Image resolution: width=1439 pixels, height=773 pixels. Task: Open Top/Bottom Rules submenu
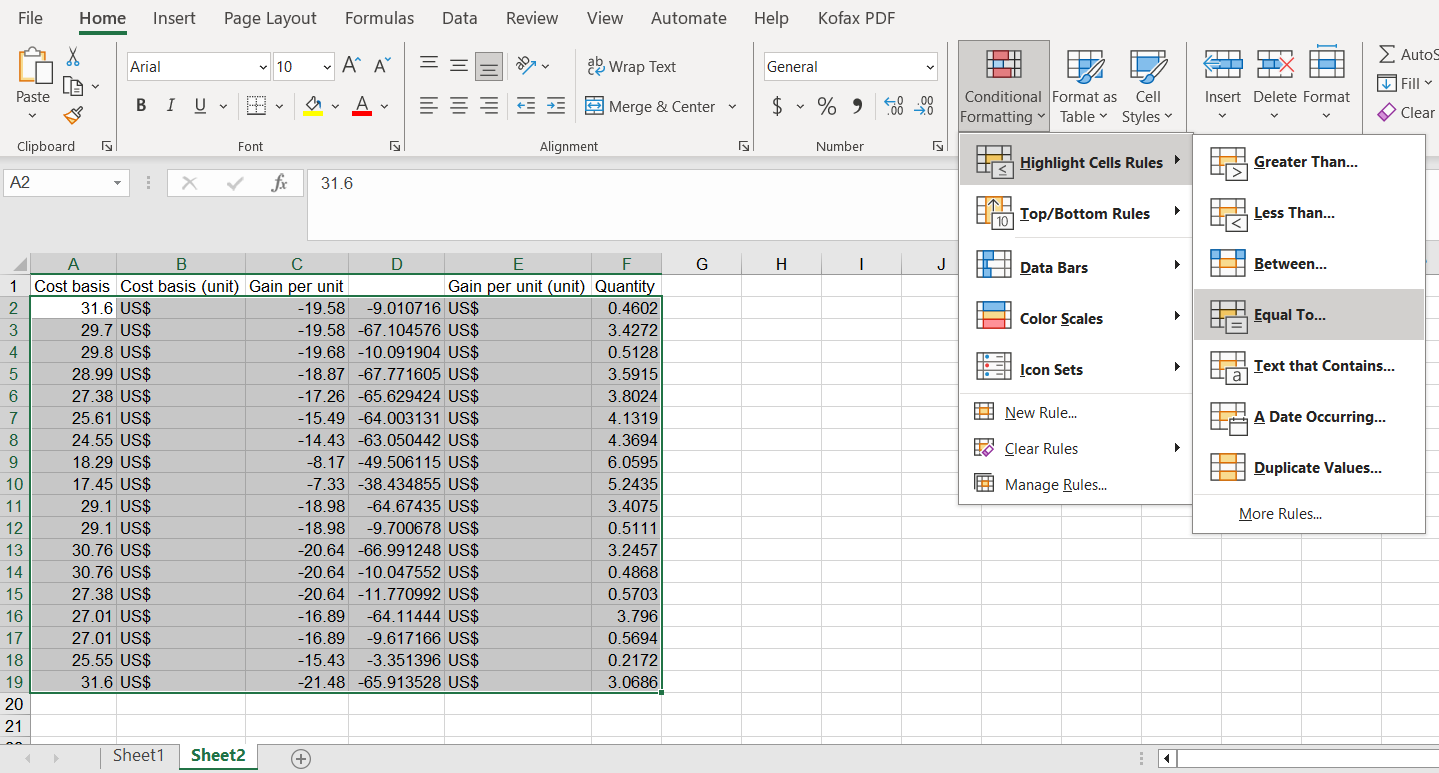pos(1076,213)
